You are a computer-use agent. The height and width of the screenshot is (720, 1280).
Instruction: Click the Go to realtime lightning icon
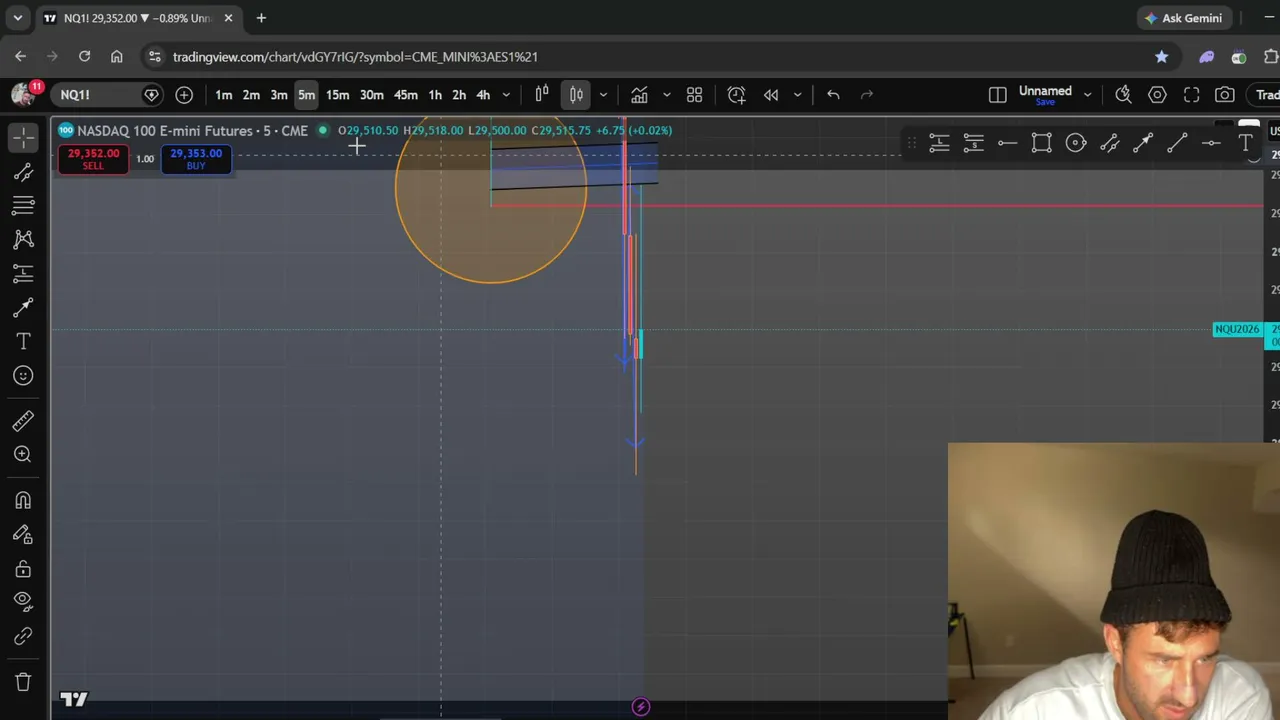point(641,707)
